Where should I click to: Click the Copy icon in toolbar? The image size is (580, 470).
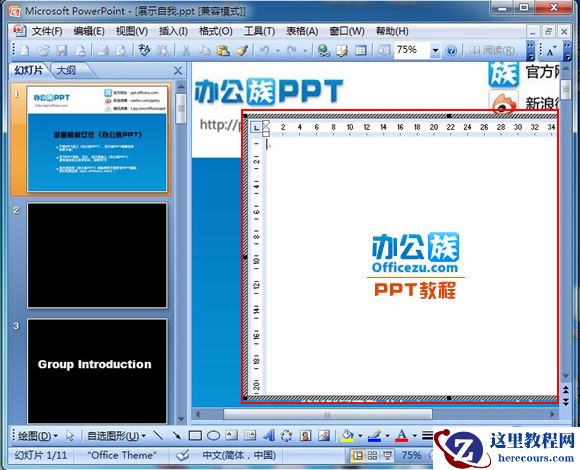pyautogui.click(x=204, y=50)
